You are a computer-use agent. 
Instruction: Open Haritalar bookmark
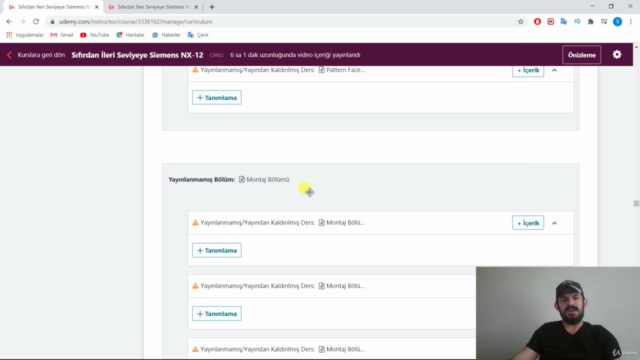click(x=131, y=35)
